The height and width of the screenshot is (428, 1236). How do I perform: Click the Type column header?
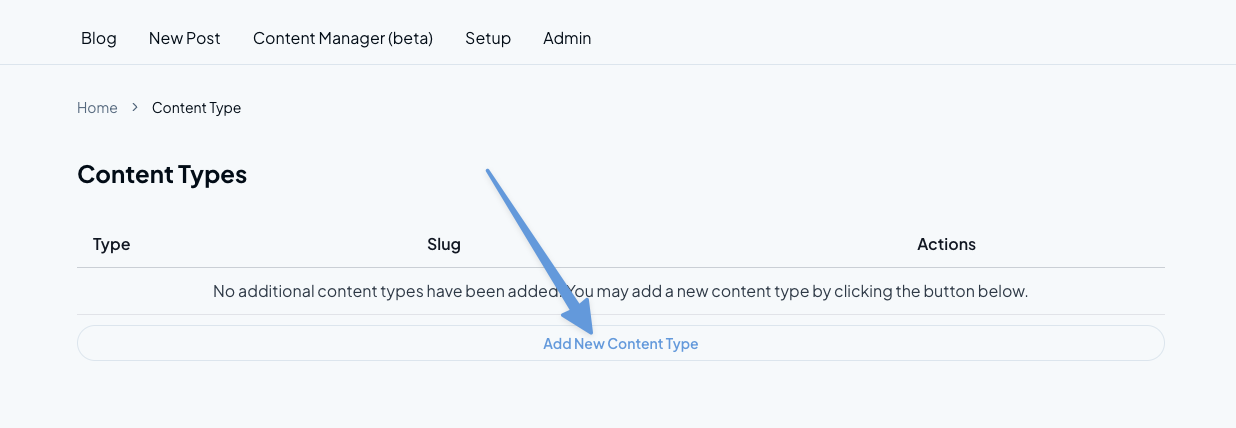click(x=111, y=244)
